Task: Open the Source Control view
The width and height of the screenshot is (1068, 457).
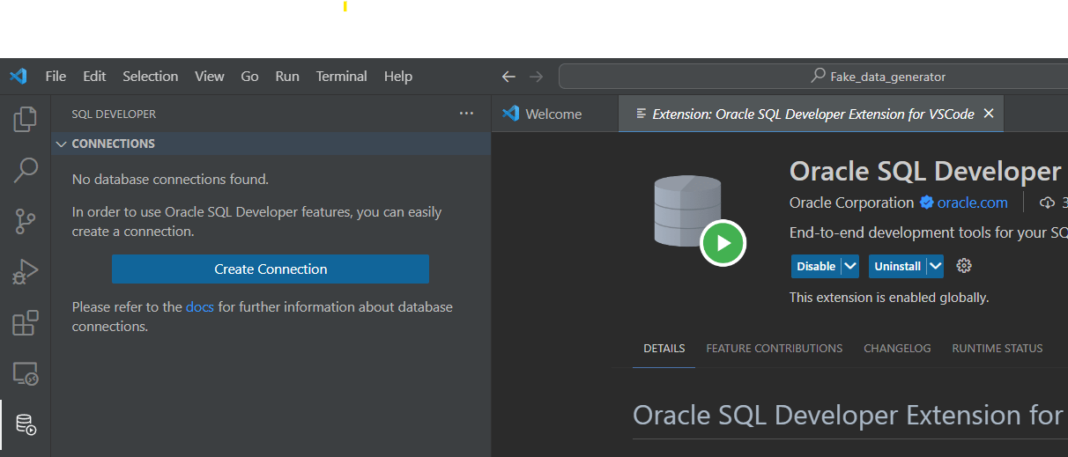Action: [x=25, y=221]
